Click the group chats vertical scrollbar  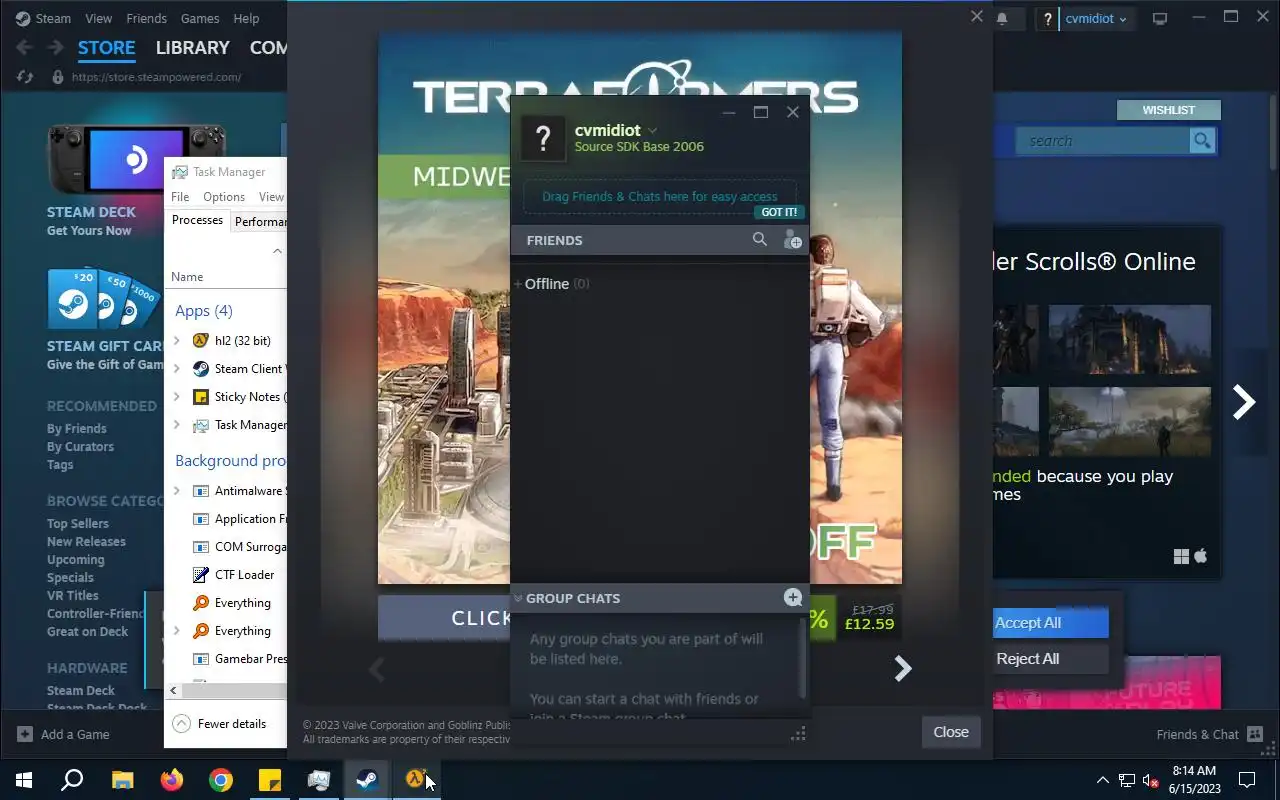tap(802, 658)
